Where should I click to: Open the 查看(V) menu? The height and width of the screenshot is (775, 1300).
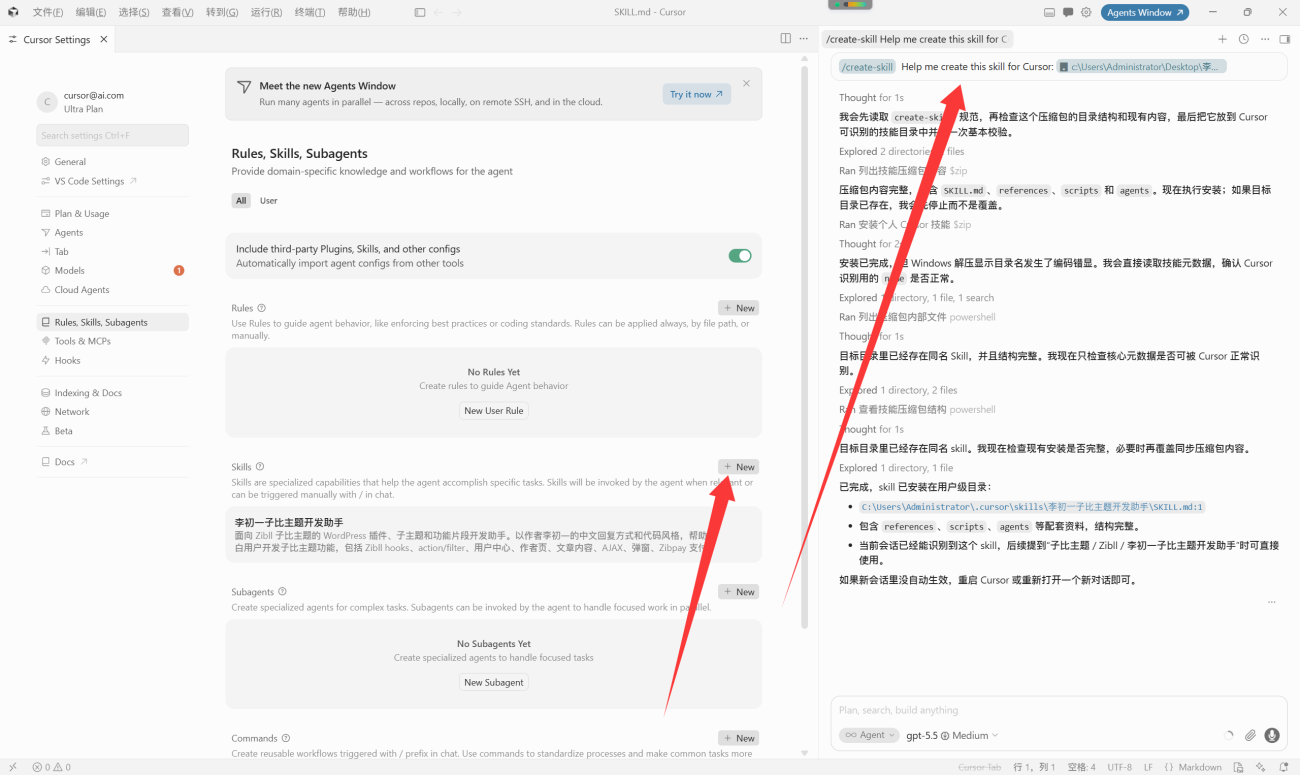click(x=178, y=12)
